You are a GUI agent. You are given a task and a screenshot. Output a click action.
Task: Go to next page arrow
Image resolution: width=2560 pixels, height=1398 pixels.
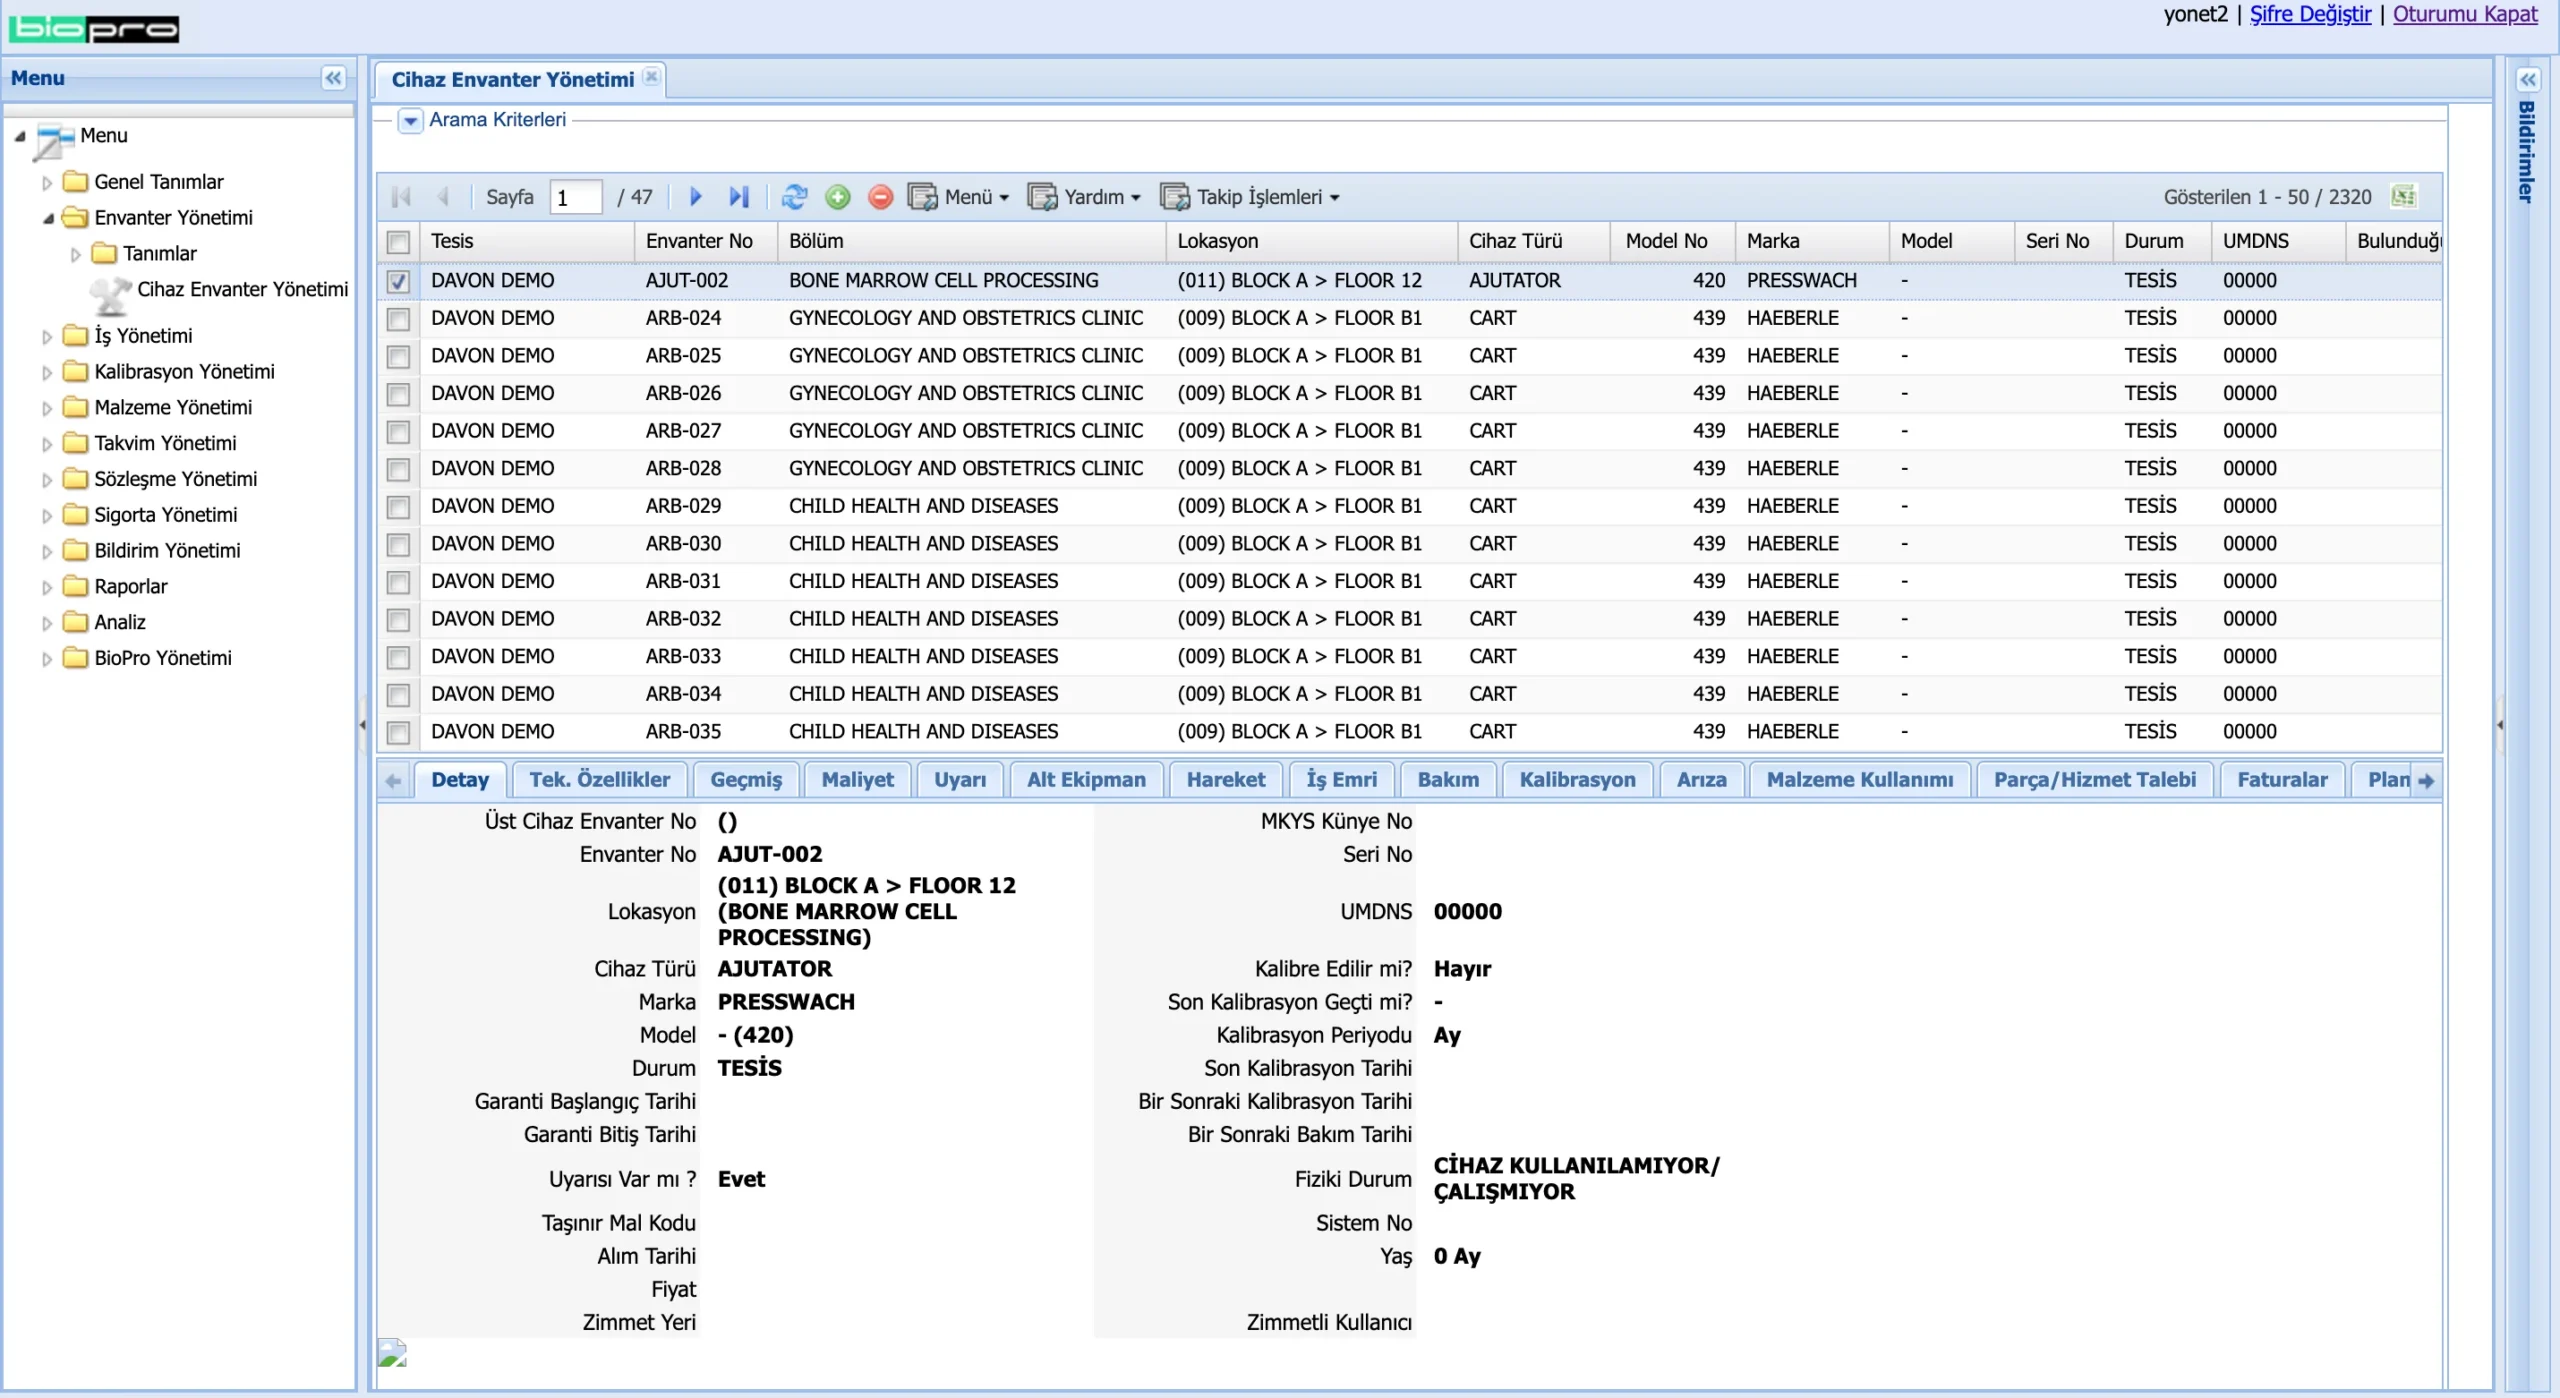[x=696, y=197]
